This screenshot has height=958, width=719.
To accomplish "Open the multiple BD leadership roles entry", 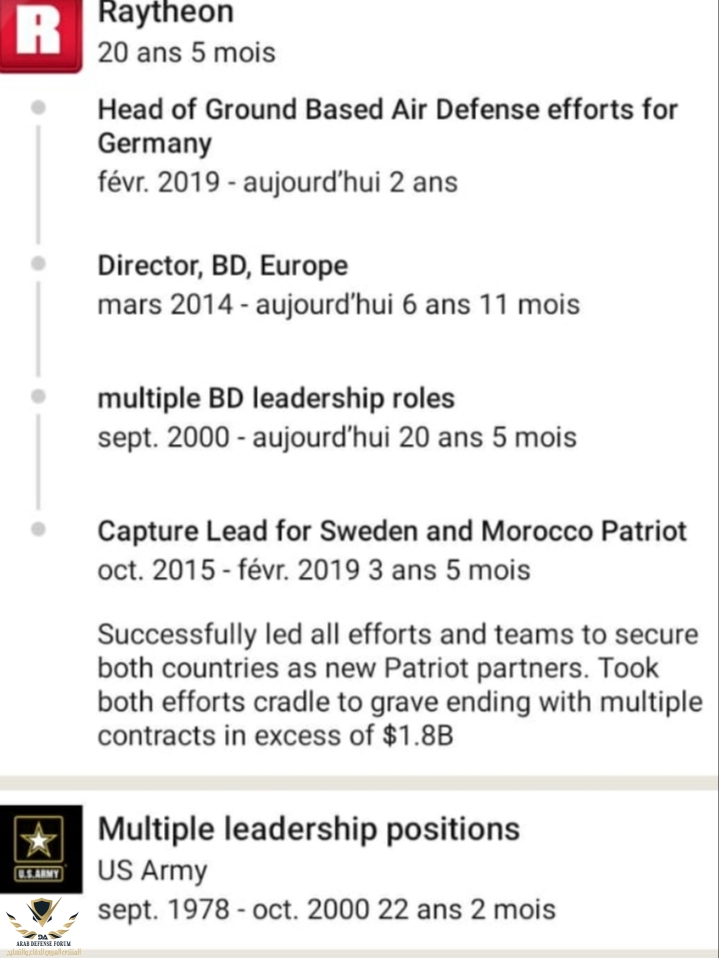I will coord(275,398).
